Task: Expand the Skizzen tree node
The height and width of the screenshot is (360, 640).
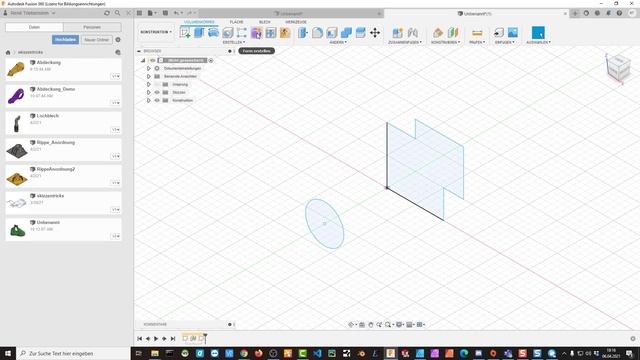Action: pyautogui.click(x=149, y=92)
